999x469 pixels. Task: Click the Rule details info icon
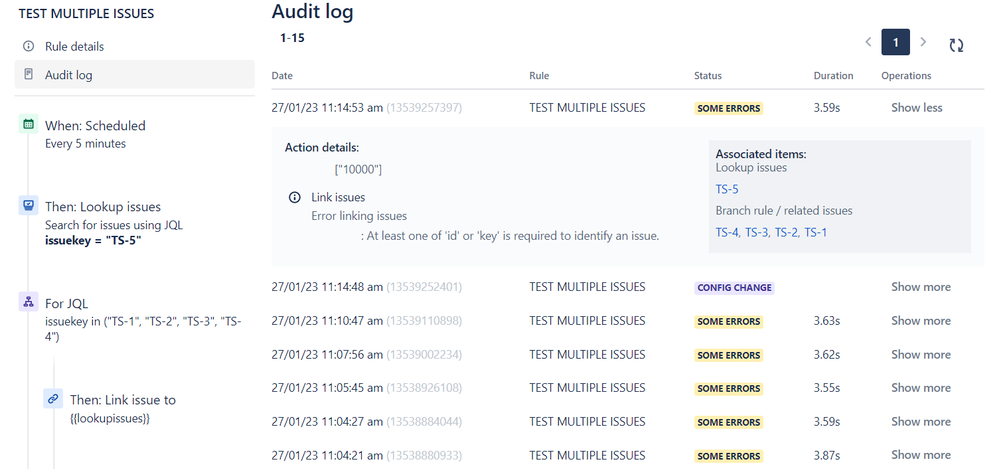(28, 47)
